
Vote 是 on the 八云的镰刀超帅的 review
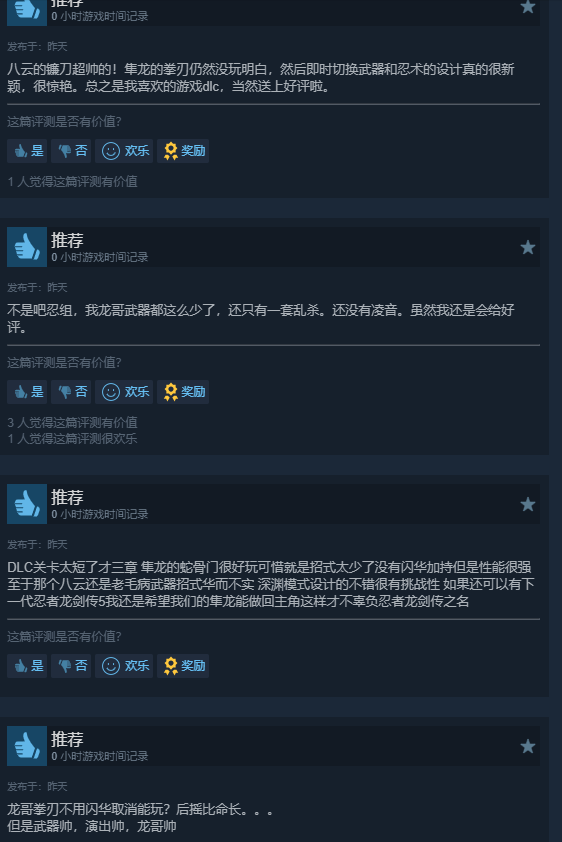[27, 151]
